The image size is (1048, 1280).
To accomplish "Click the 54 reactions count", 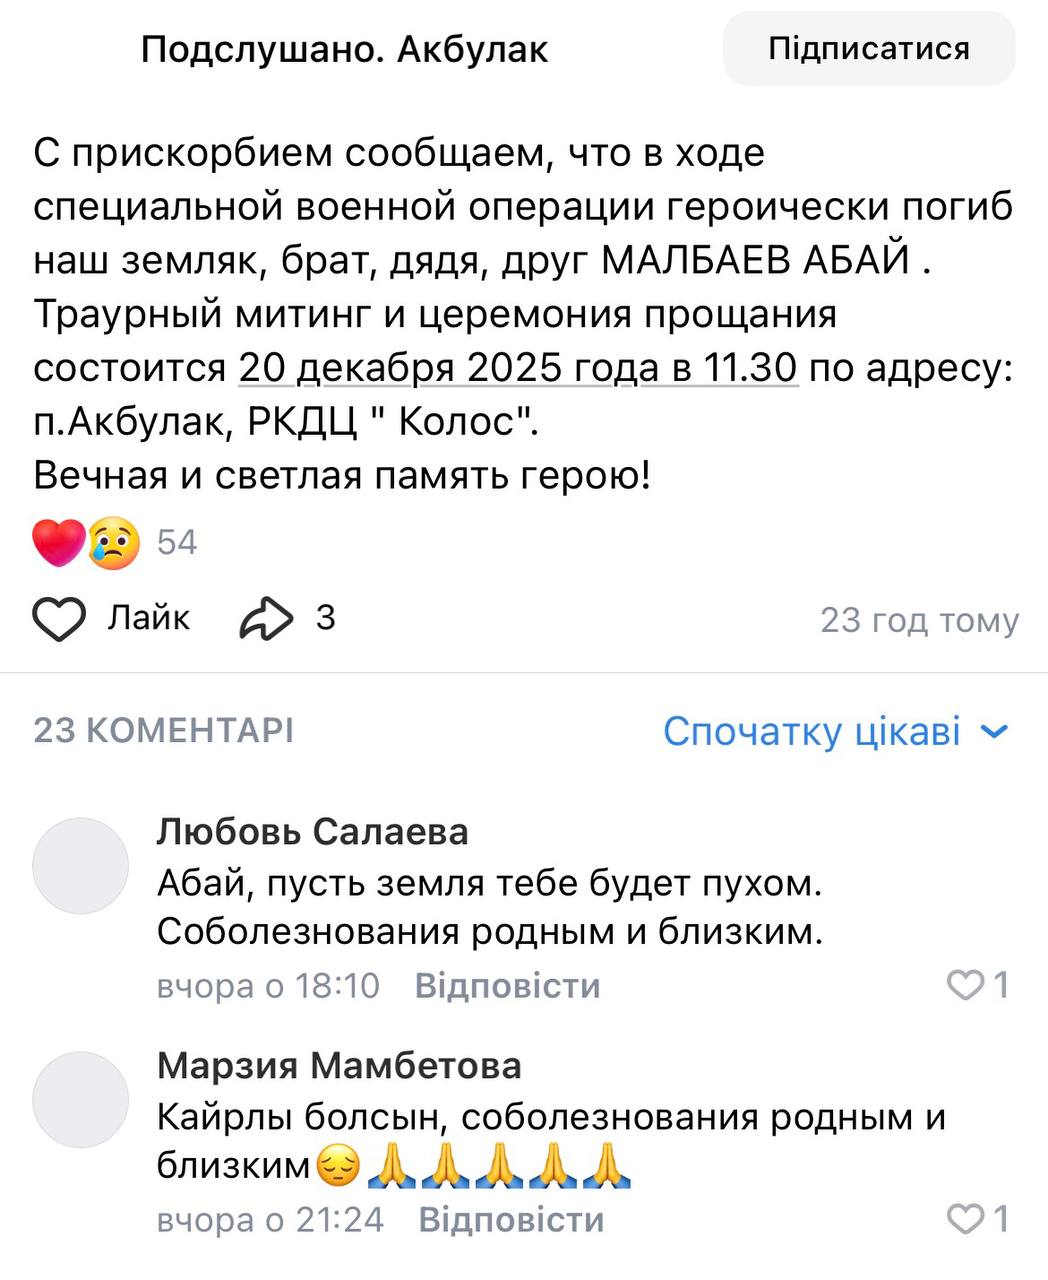I will (x=177, y=543).
